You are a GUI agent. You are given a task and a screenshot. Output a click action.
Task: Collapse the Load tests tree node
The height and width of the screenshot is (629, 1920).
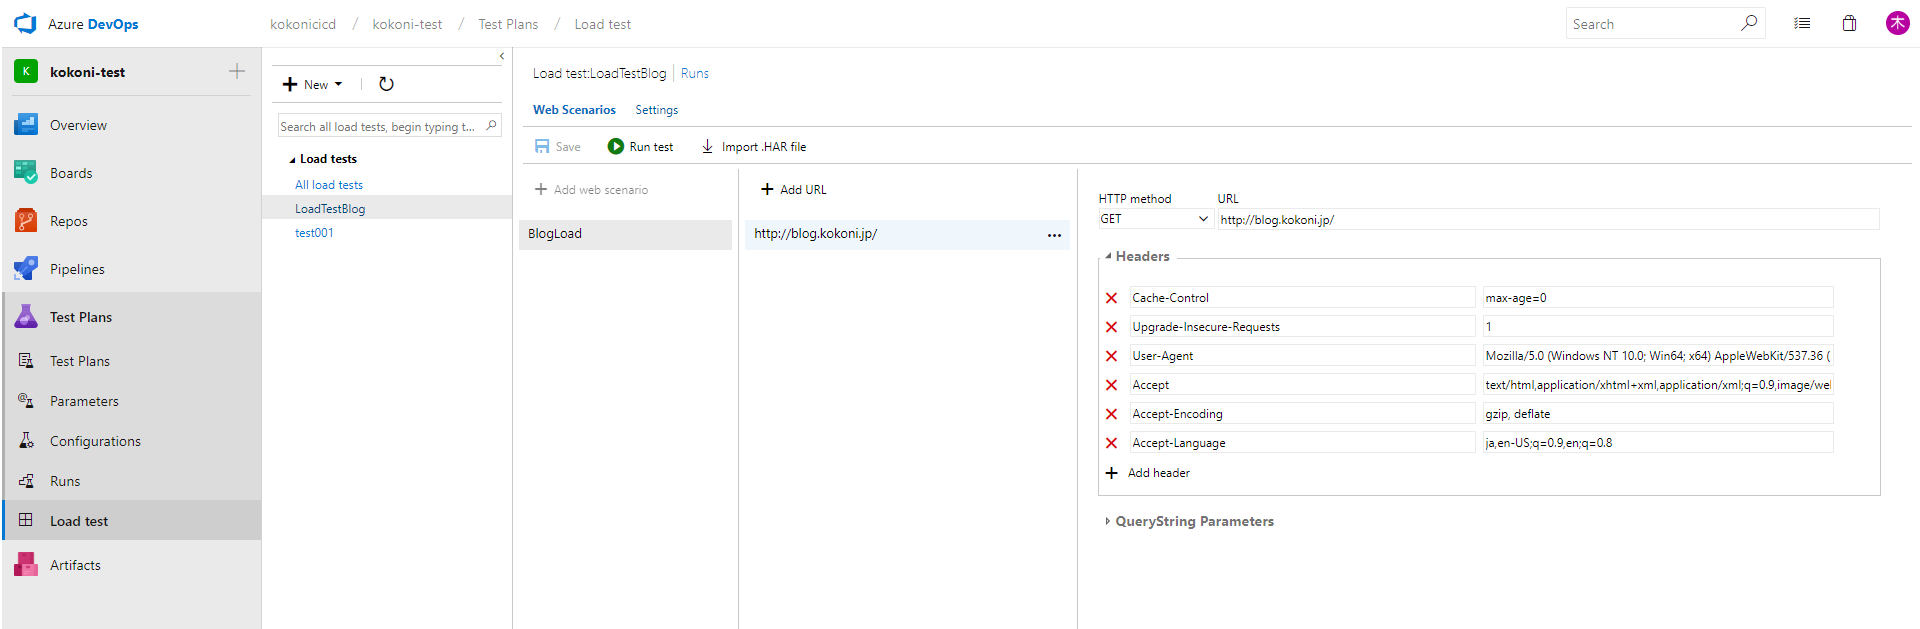(292, 159)
